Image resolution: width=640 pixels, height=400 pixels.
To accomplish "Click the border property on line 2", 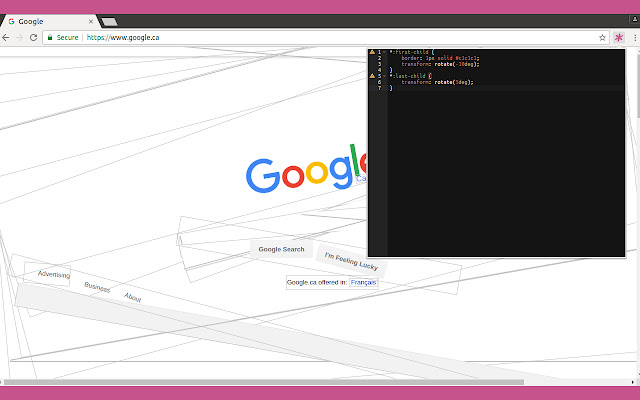I will (x=411, y=58).
